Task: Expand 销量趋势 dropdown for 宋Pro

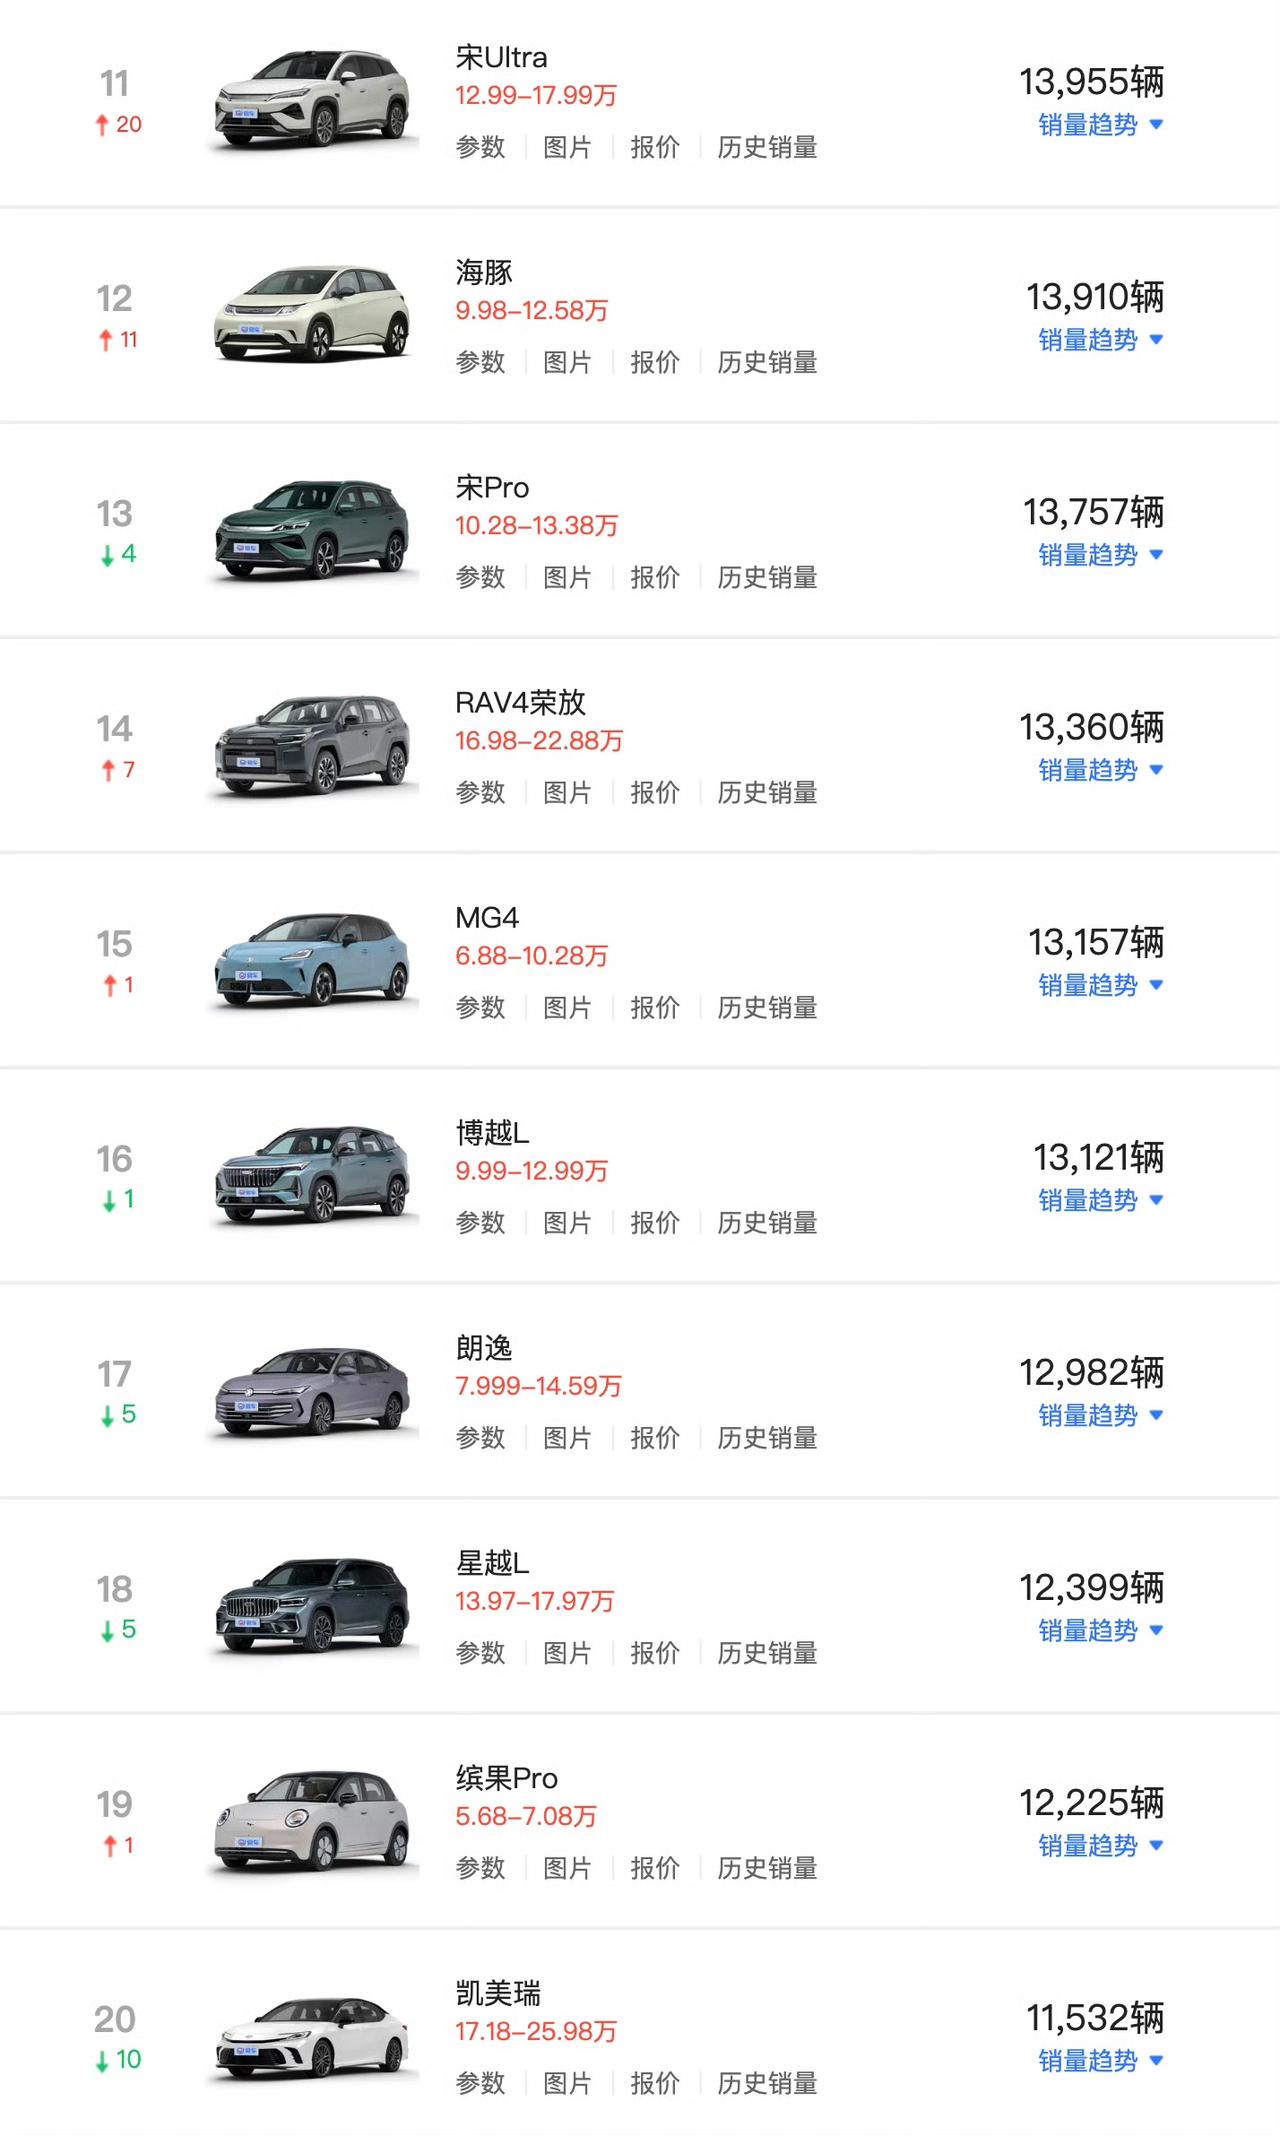Action: coord(1100,555)
